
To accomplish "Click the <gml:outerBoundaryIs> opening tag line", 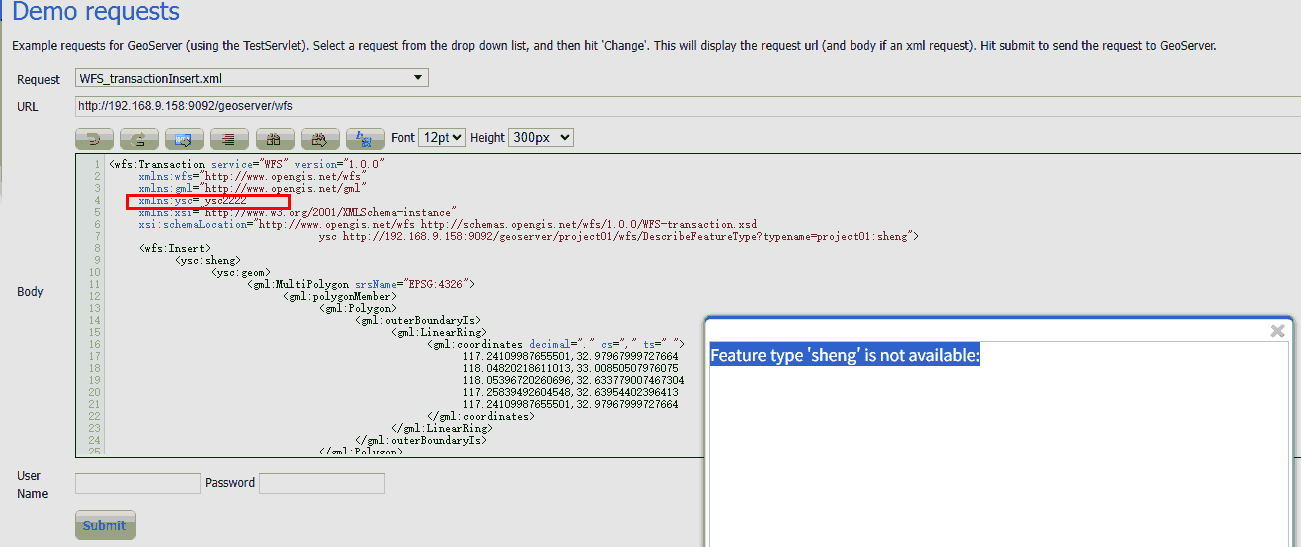I will coord(418,321).
